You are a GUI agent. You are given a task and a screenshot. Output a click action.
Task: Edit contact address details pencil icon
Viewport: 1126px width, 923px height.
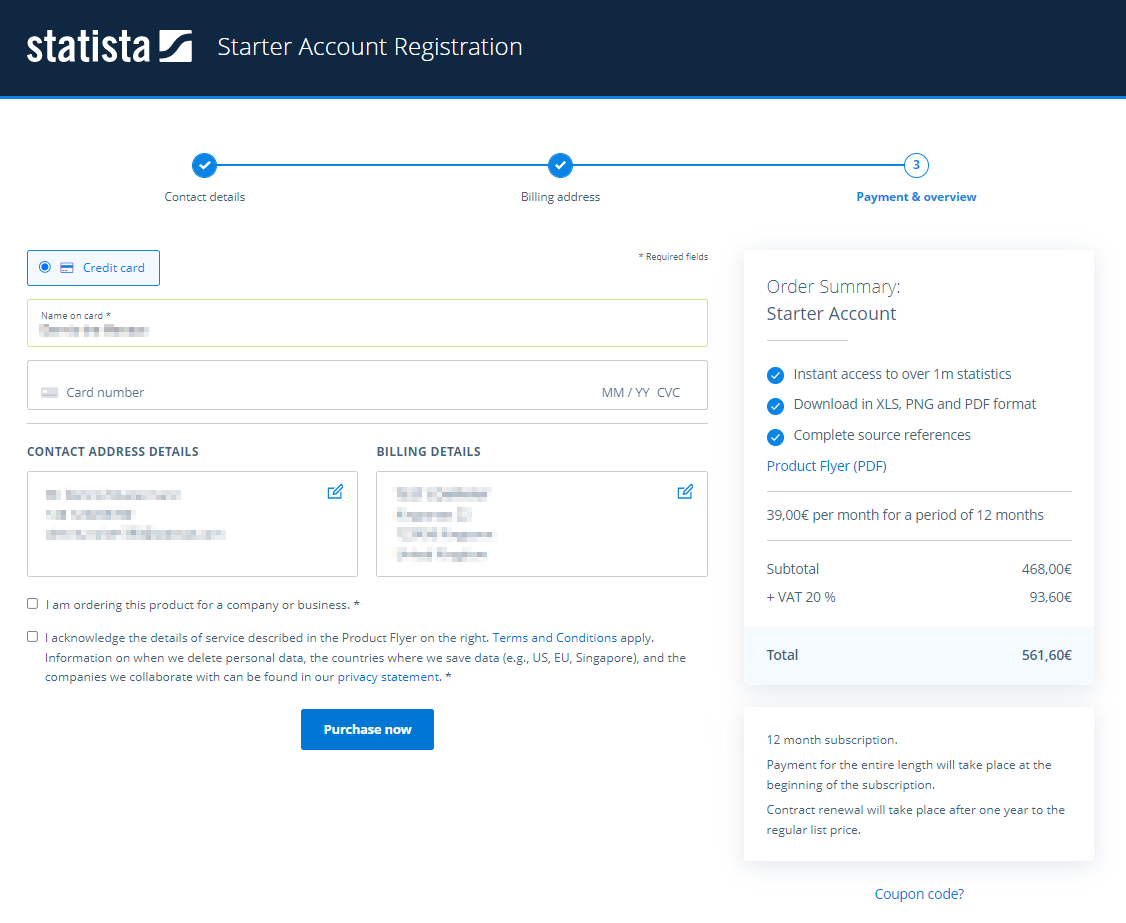(x=335, y=492)
